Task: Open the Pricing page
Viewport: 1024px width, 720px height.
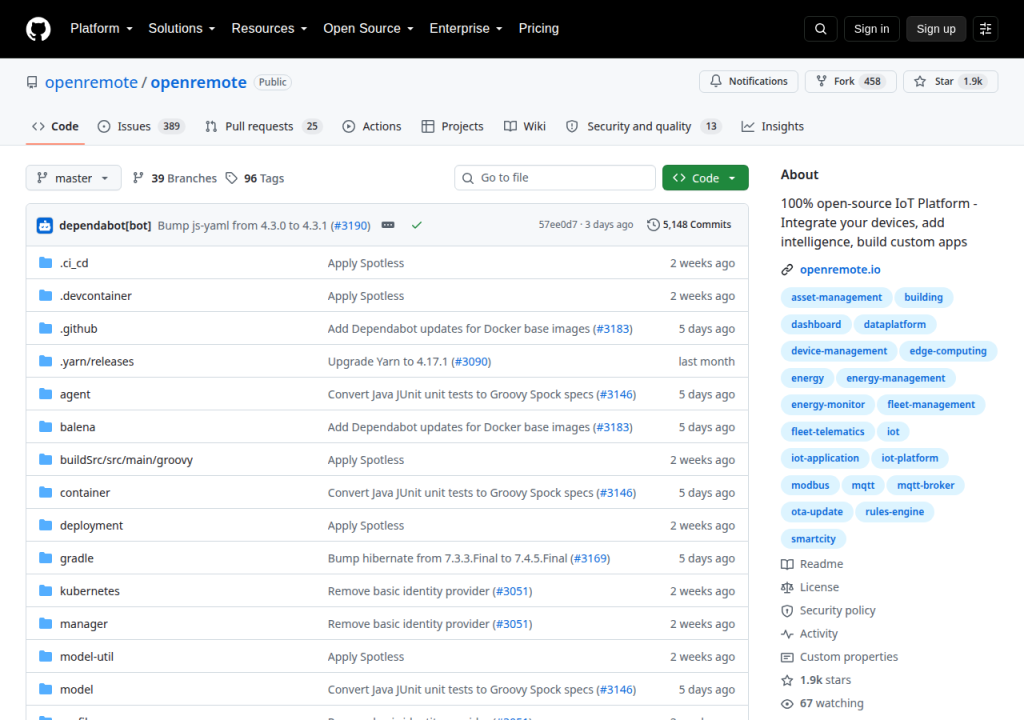Action: [539, 29]
